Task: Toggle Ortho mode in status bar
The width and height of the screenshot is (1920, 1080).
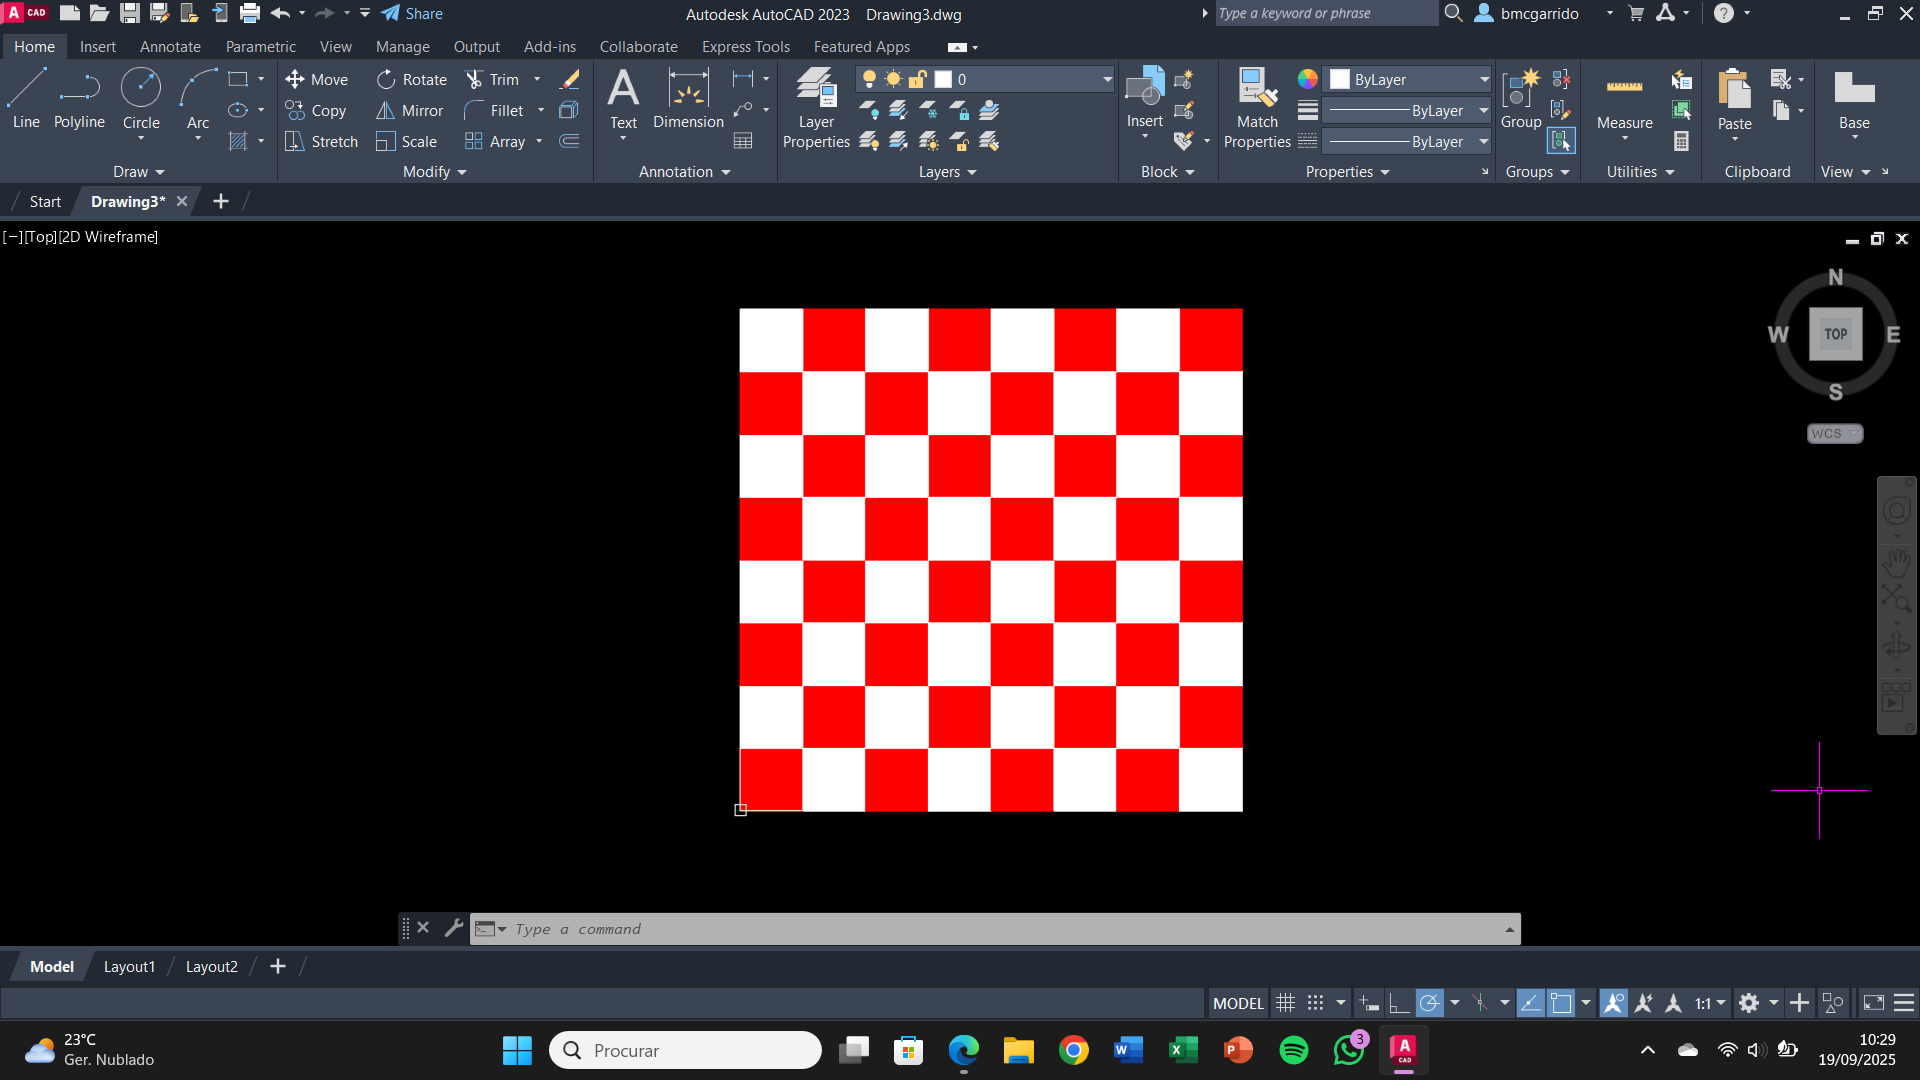Action: pos(1399,1003)
